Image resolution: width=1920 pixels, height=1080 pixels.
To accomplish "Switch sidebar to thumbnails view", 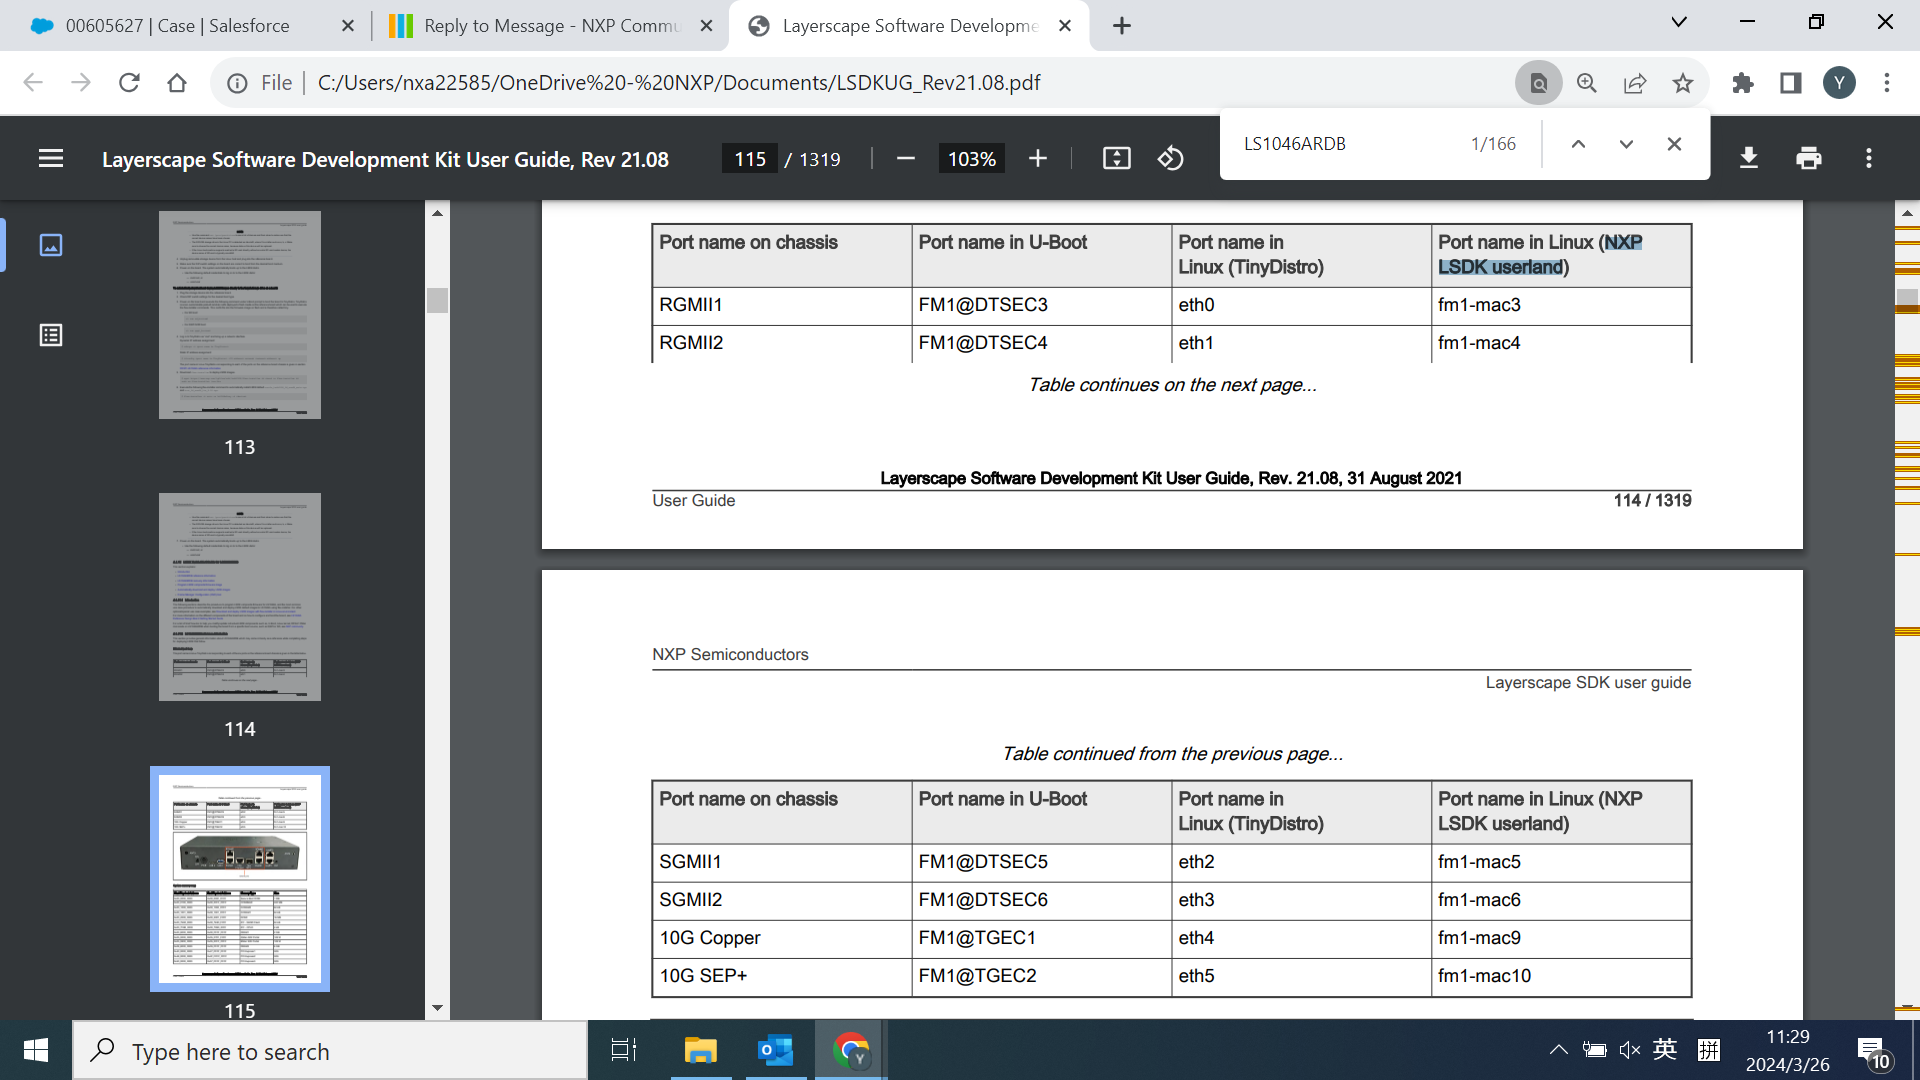I will [51, 245].
